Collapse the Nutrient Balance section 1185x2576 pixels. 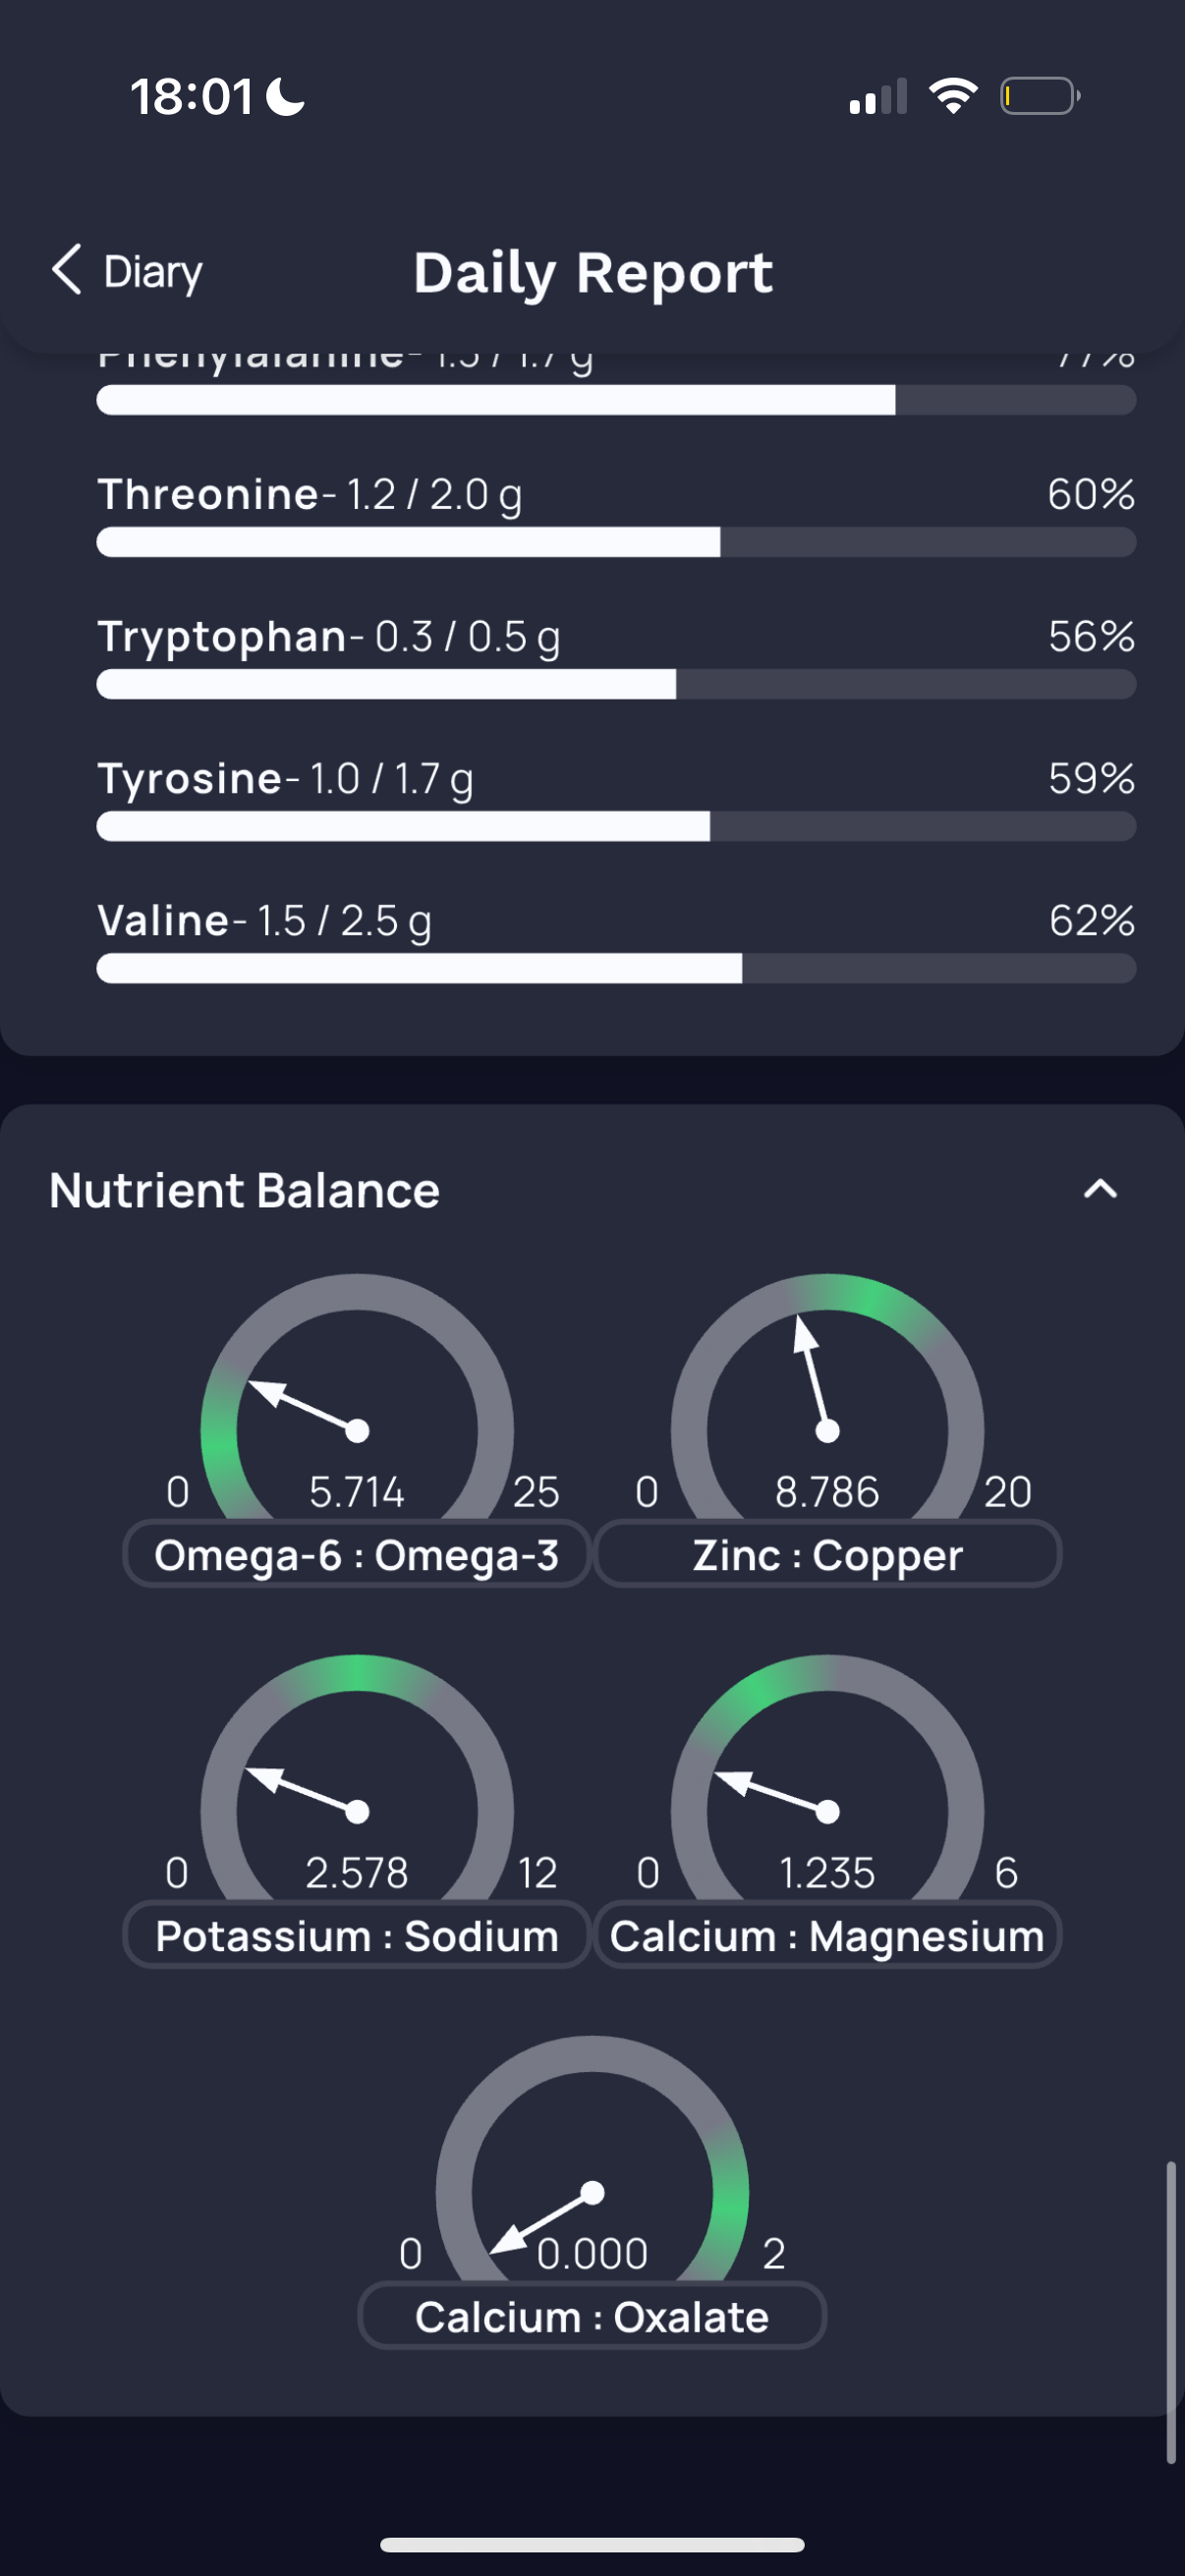click(x=1100, y=1189)
